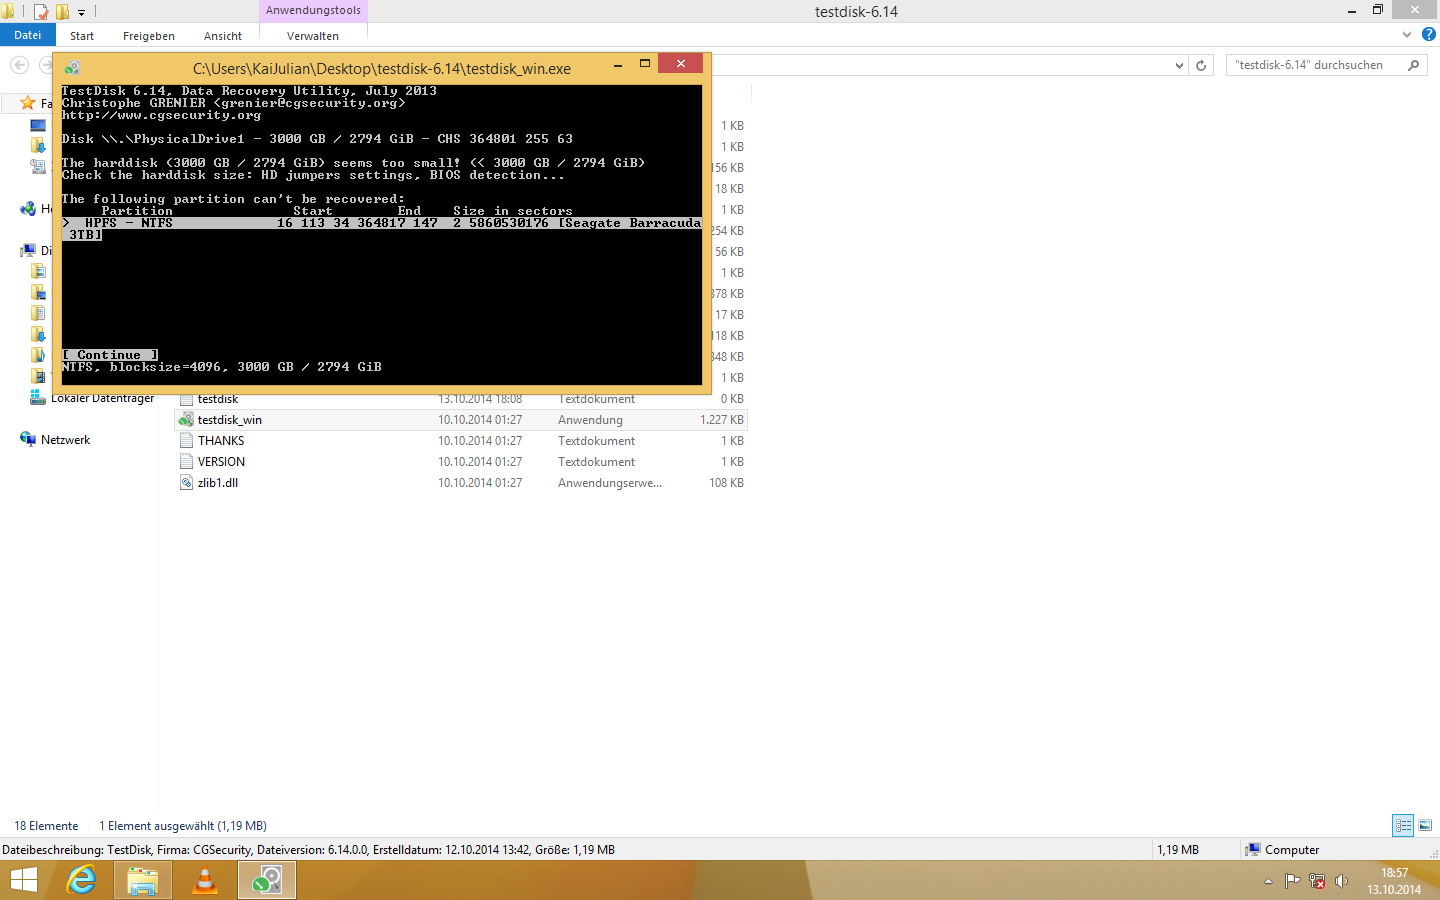Select the testdisk text document file
This screenshot has height=900, width=1440.
coord(218,399)
